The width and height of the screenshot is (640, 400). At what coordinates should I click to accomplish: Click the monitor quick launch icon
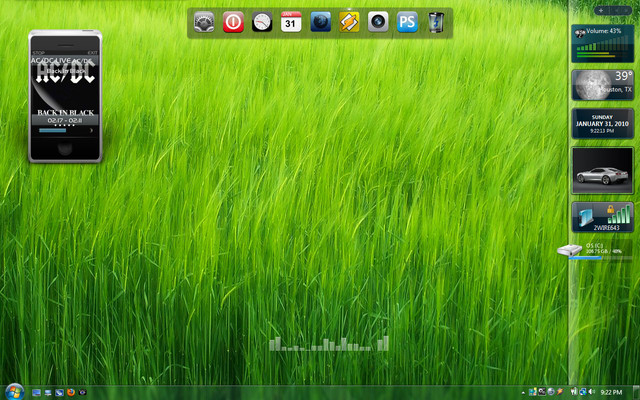click(x=48, y=393)
